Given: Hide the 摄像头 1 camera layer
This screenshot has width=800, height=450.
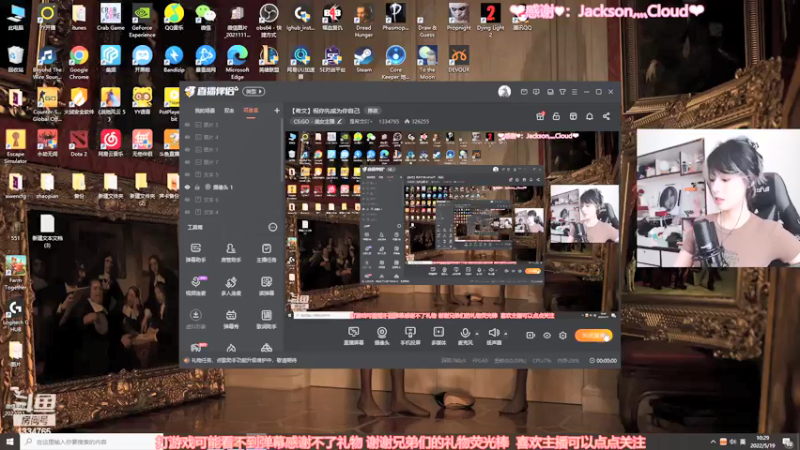Looking at the screenshot, I should [187, 187].
